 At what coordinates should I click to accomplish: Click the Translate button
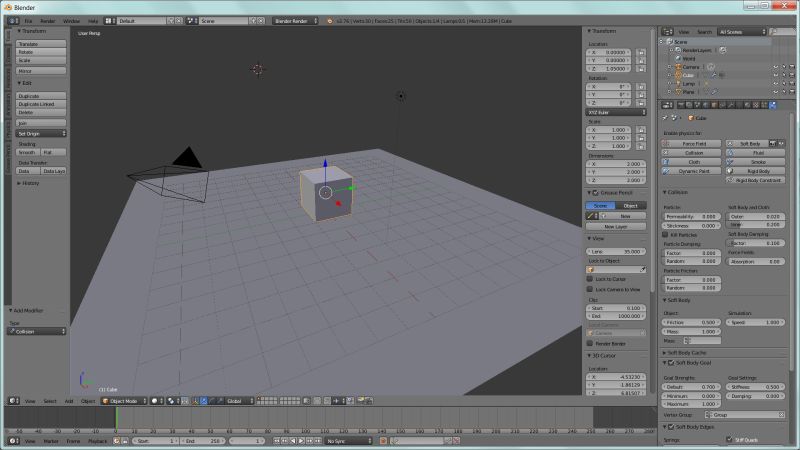(x=41, y=44)
